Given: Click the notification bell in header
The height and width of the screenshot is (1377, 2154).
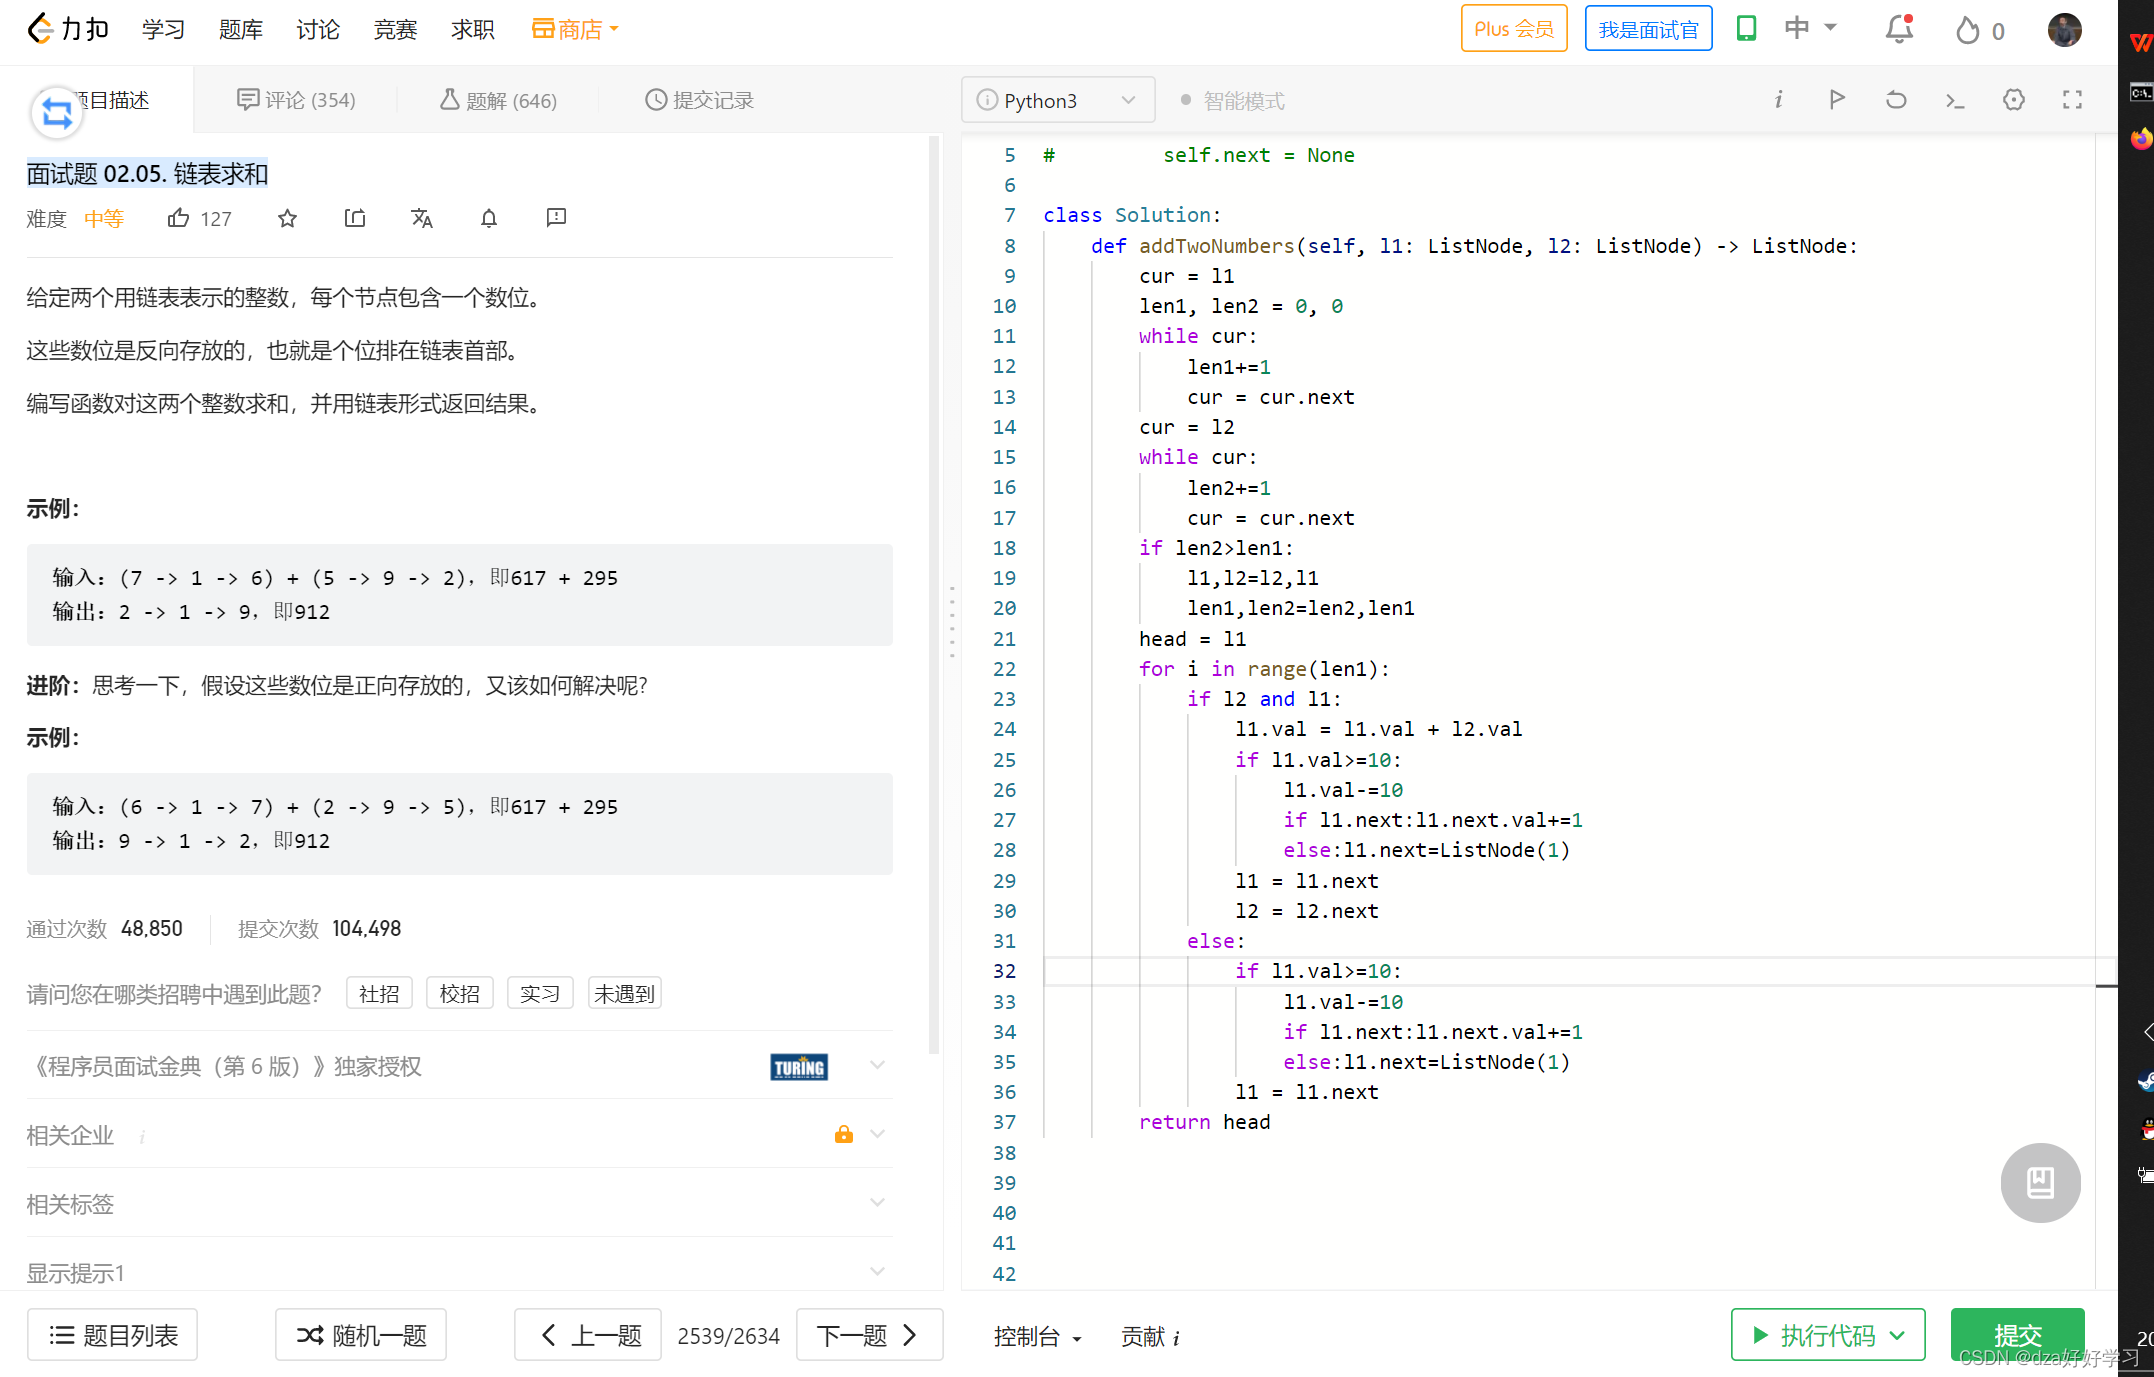Looking at the screenshot, I should coord(1898,30).
